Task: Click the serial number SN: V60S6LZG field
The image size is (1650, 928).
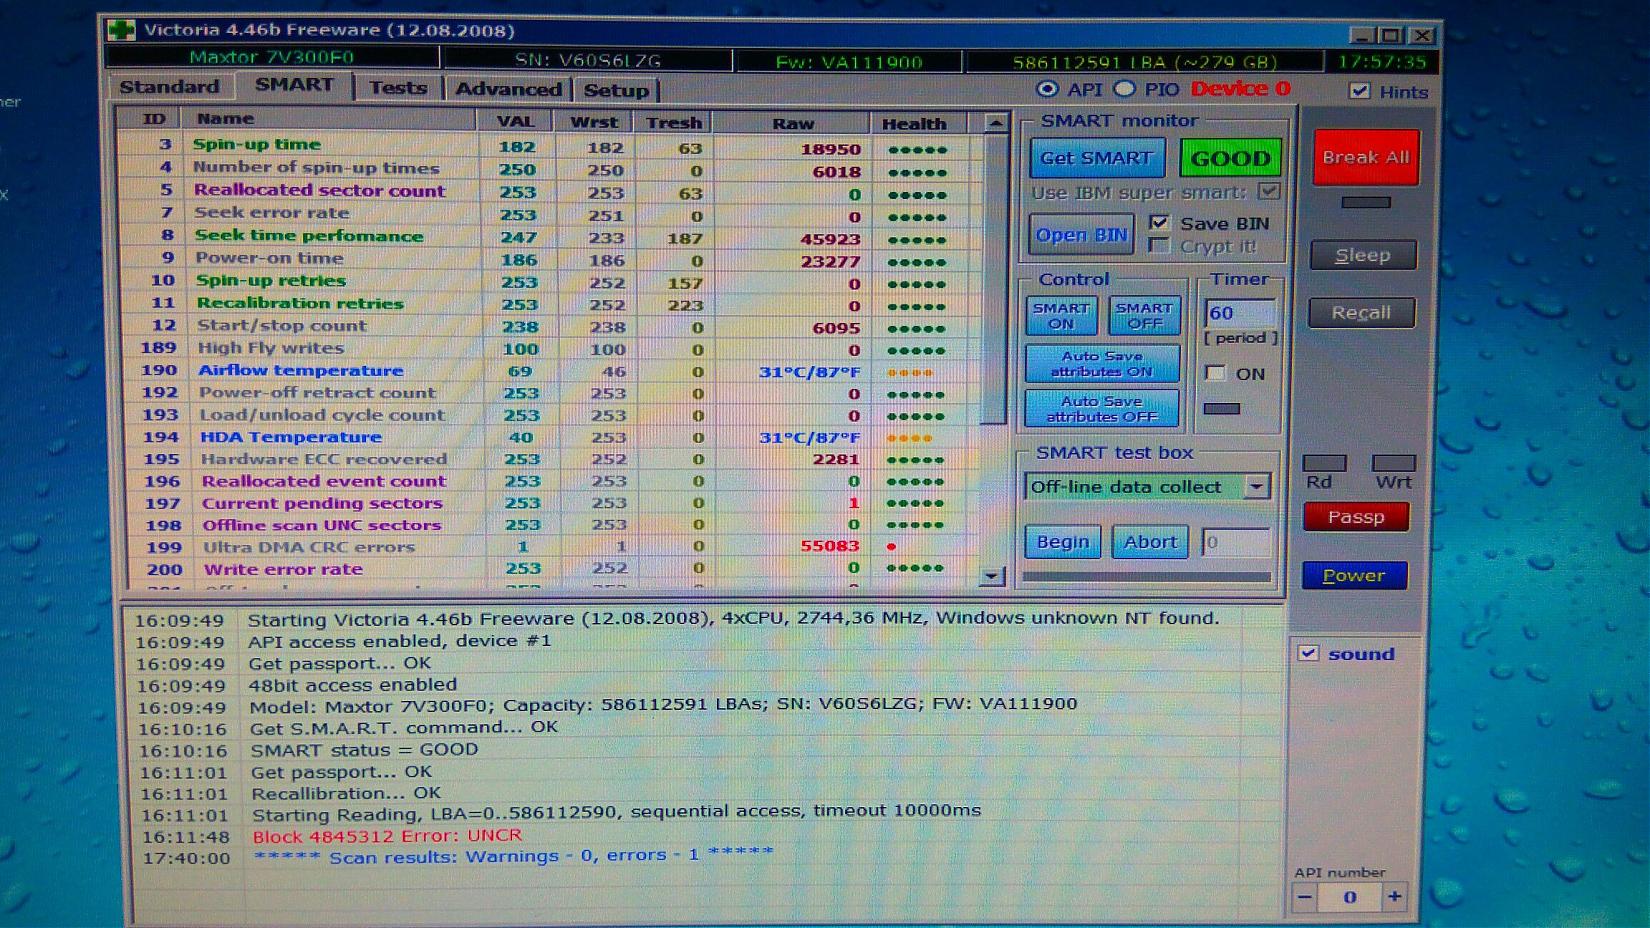Action: coord(588,60)
